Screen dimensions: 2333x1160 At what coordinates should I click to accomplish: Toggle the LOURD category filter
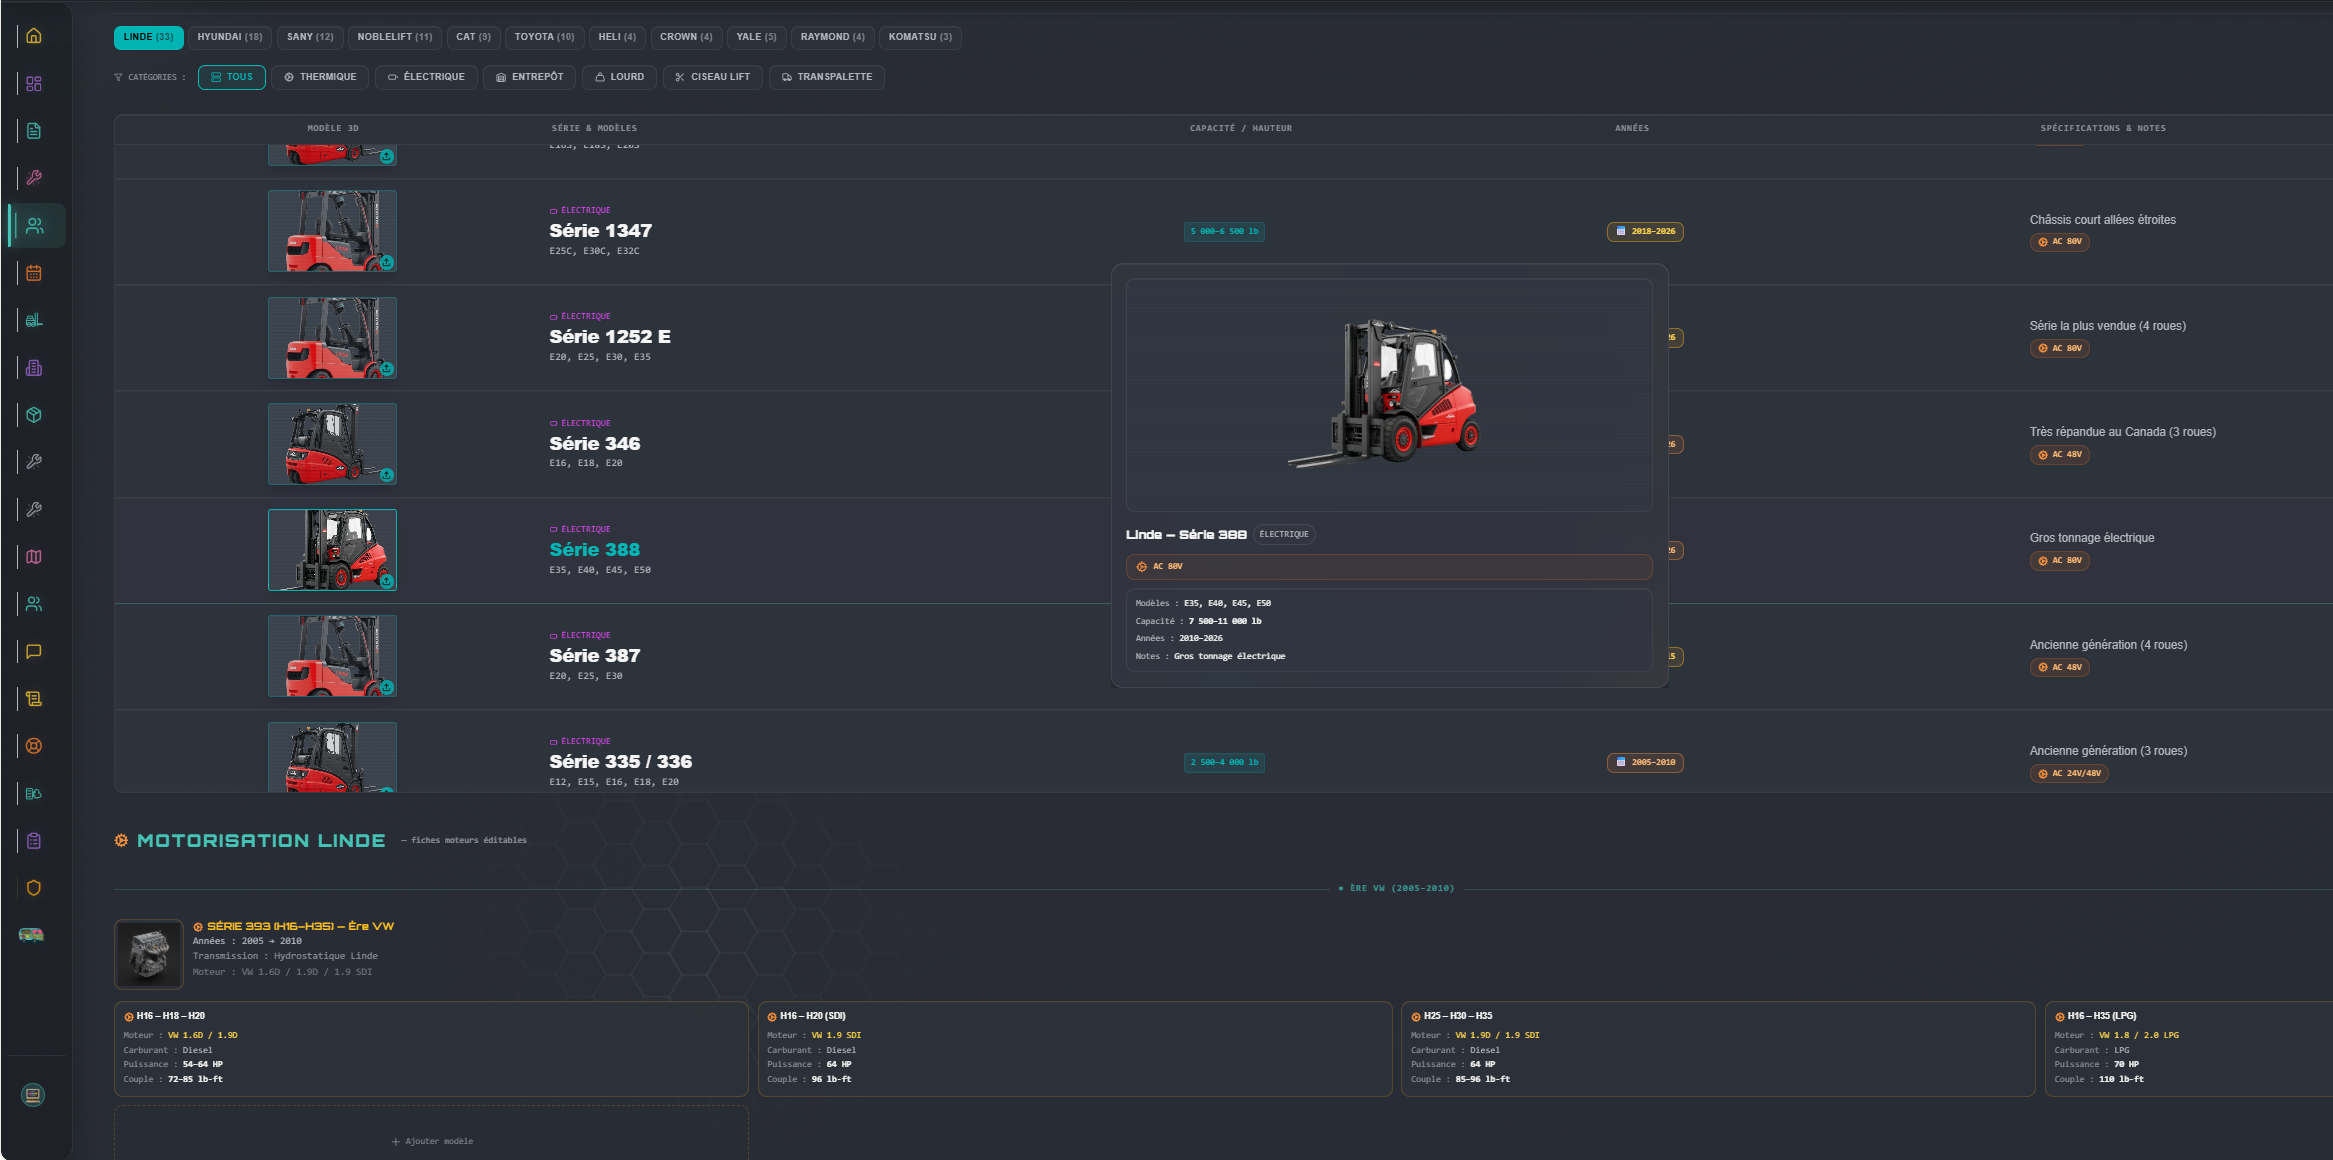coord(619,77)
